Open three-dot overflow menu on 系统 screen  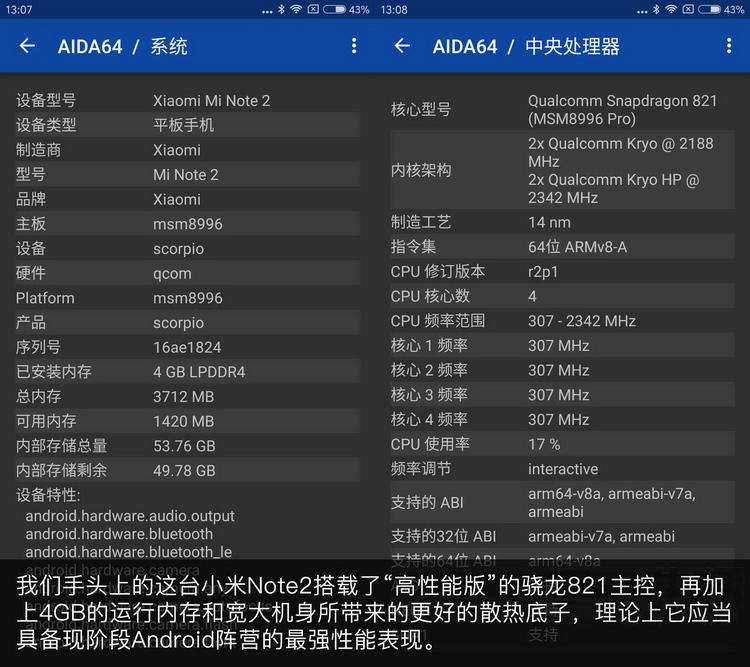[353, 46]
